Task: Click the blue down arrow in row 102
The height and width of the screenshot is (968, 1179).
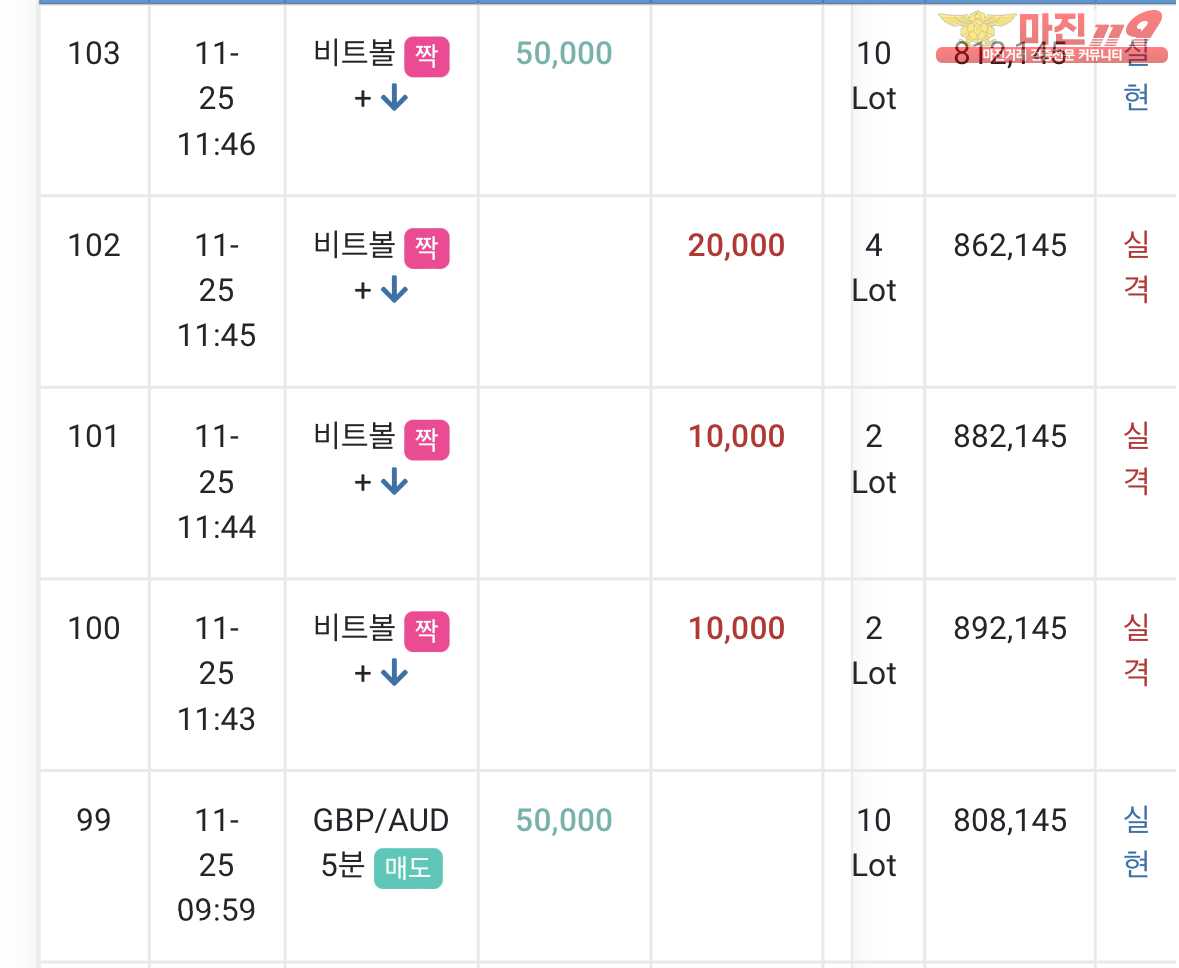Action: 394,290
